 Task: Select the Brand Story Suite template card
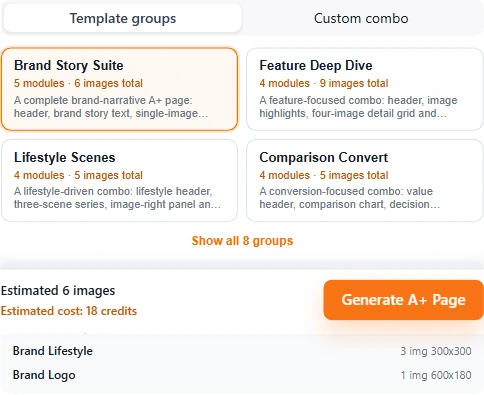tap(119, 89)
